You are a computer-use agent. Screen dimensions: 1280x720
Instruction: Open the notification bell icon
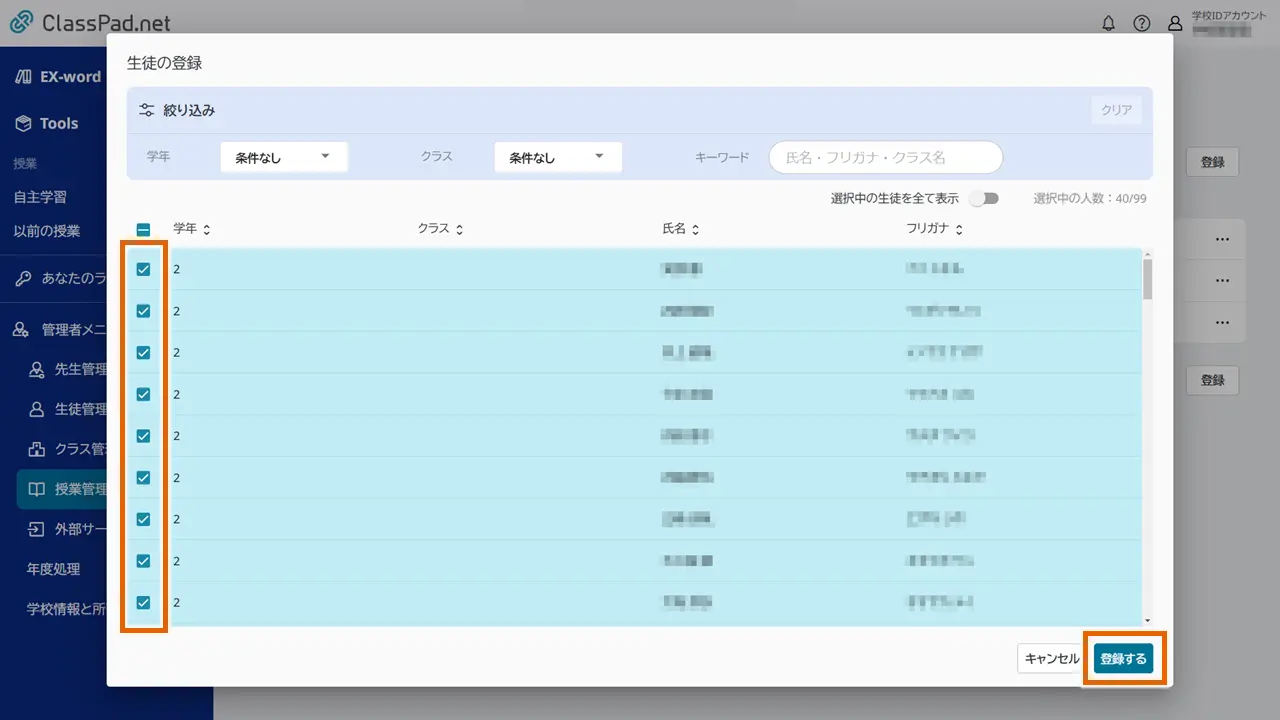click(1109, 23)
